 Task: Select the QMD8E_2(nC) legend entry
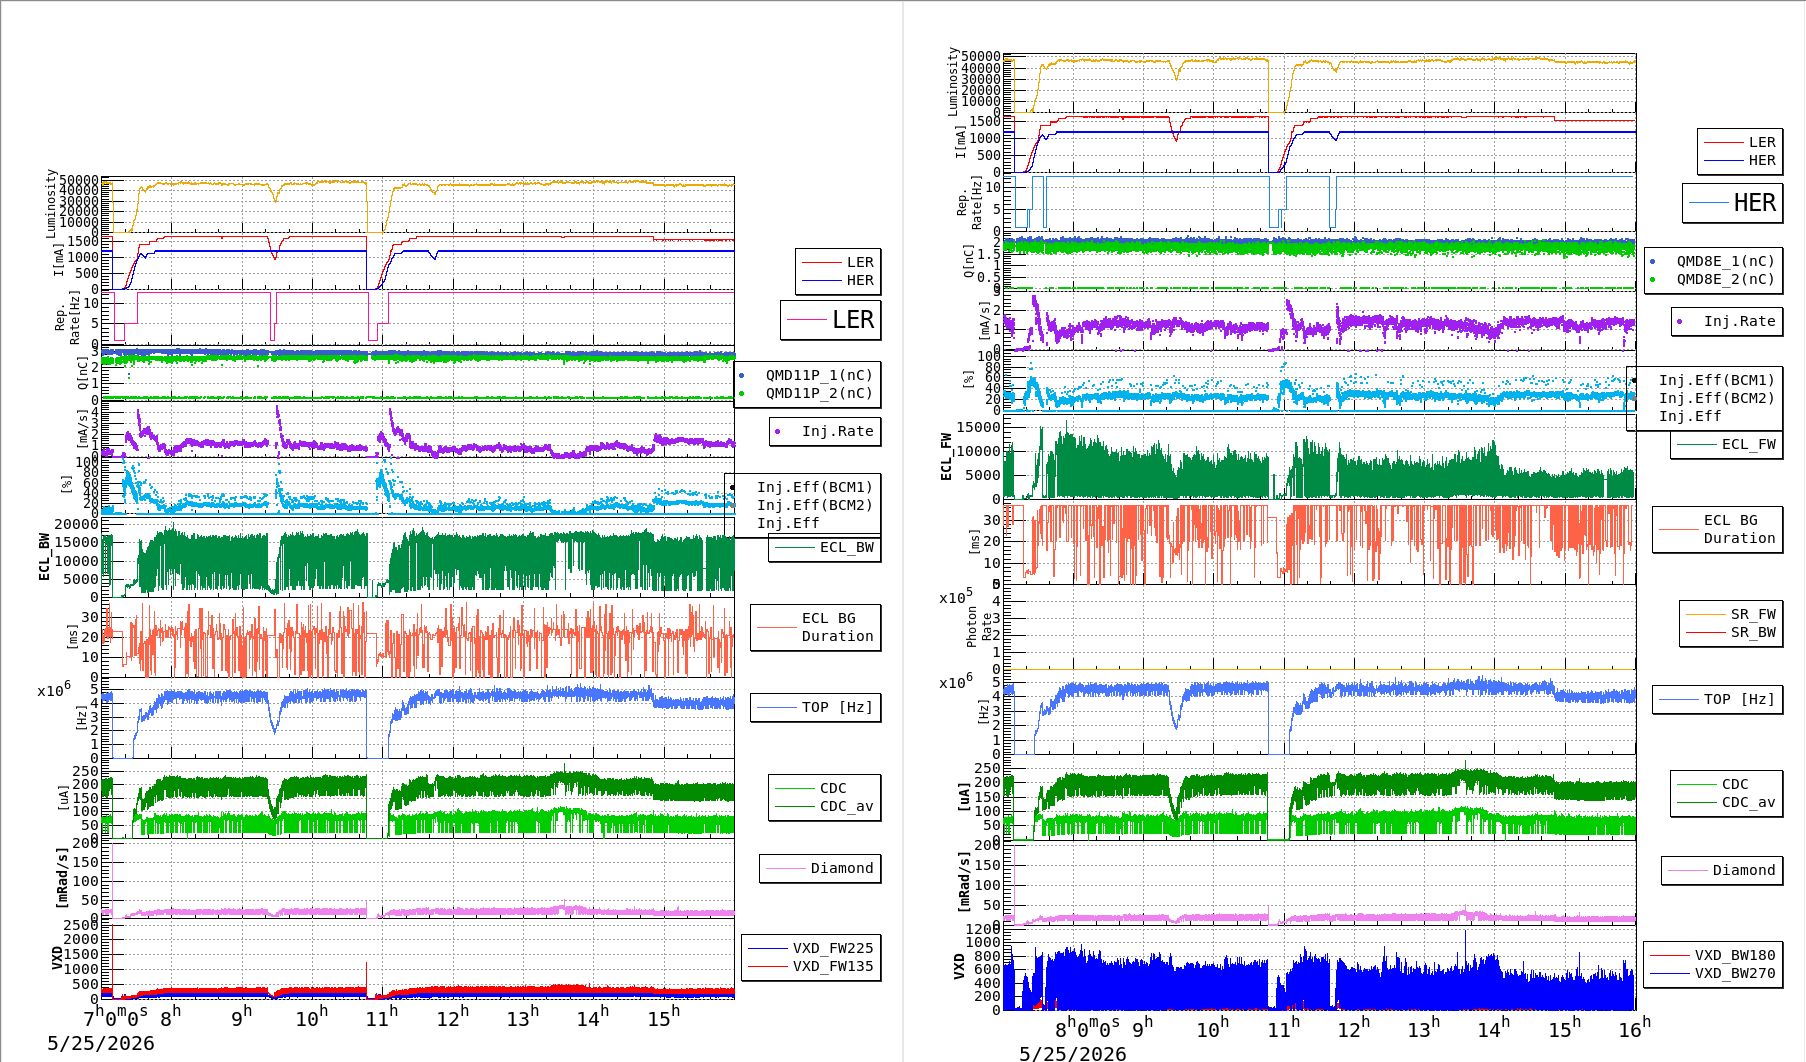pos(1713,280)
